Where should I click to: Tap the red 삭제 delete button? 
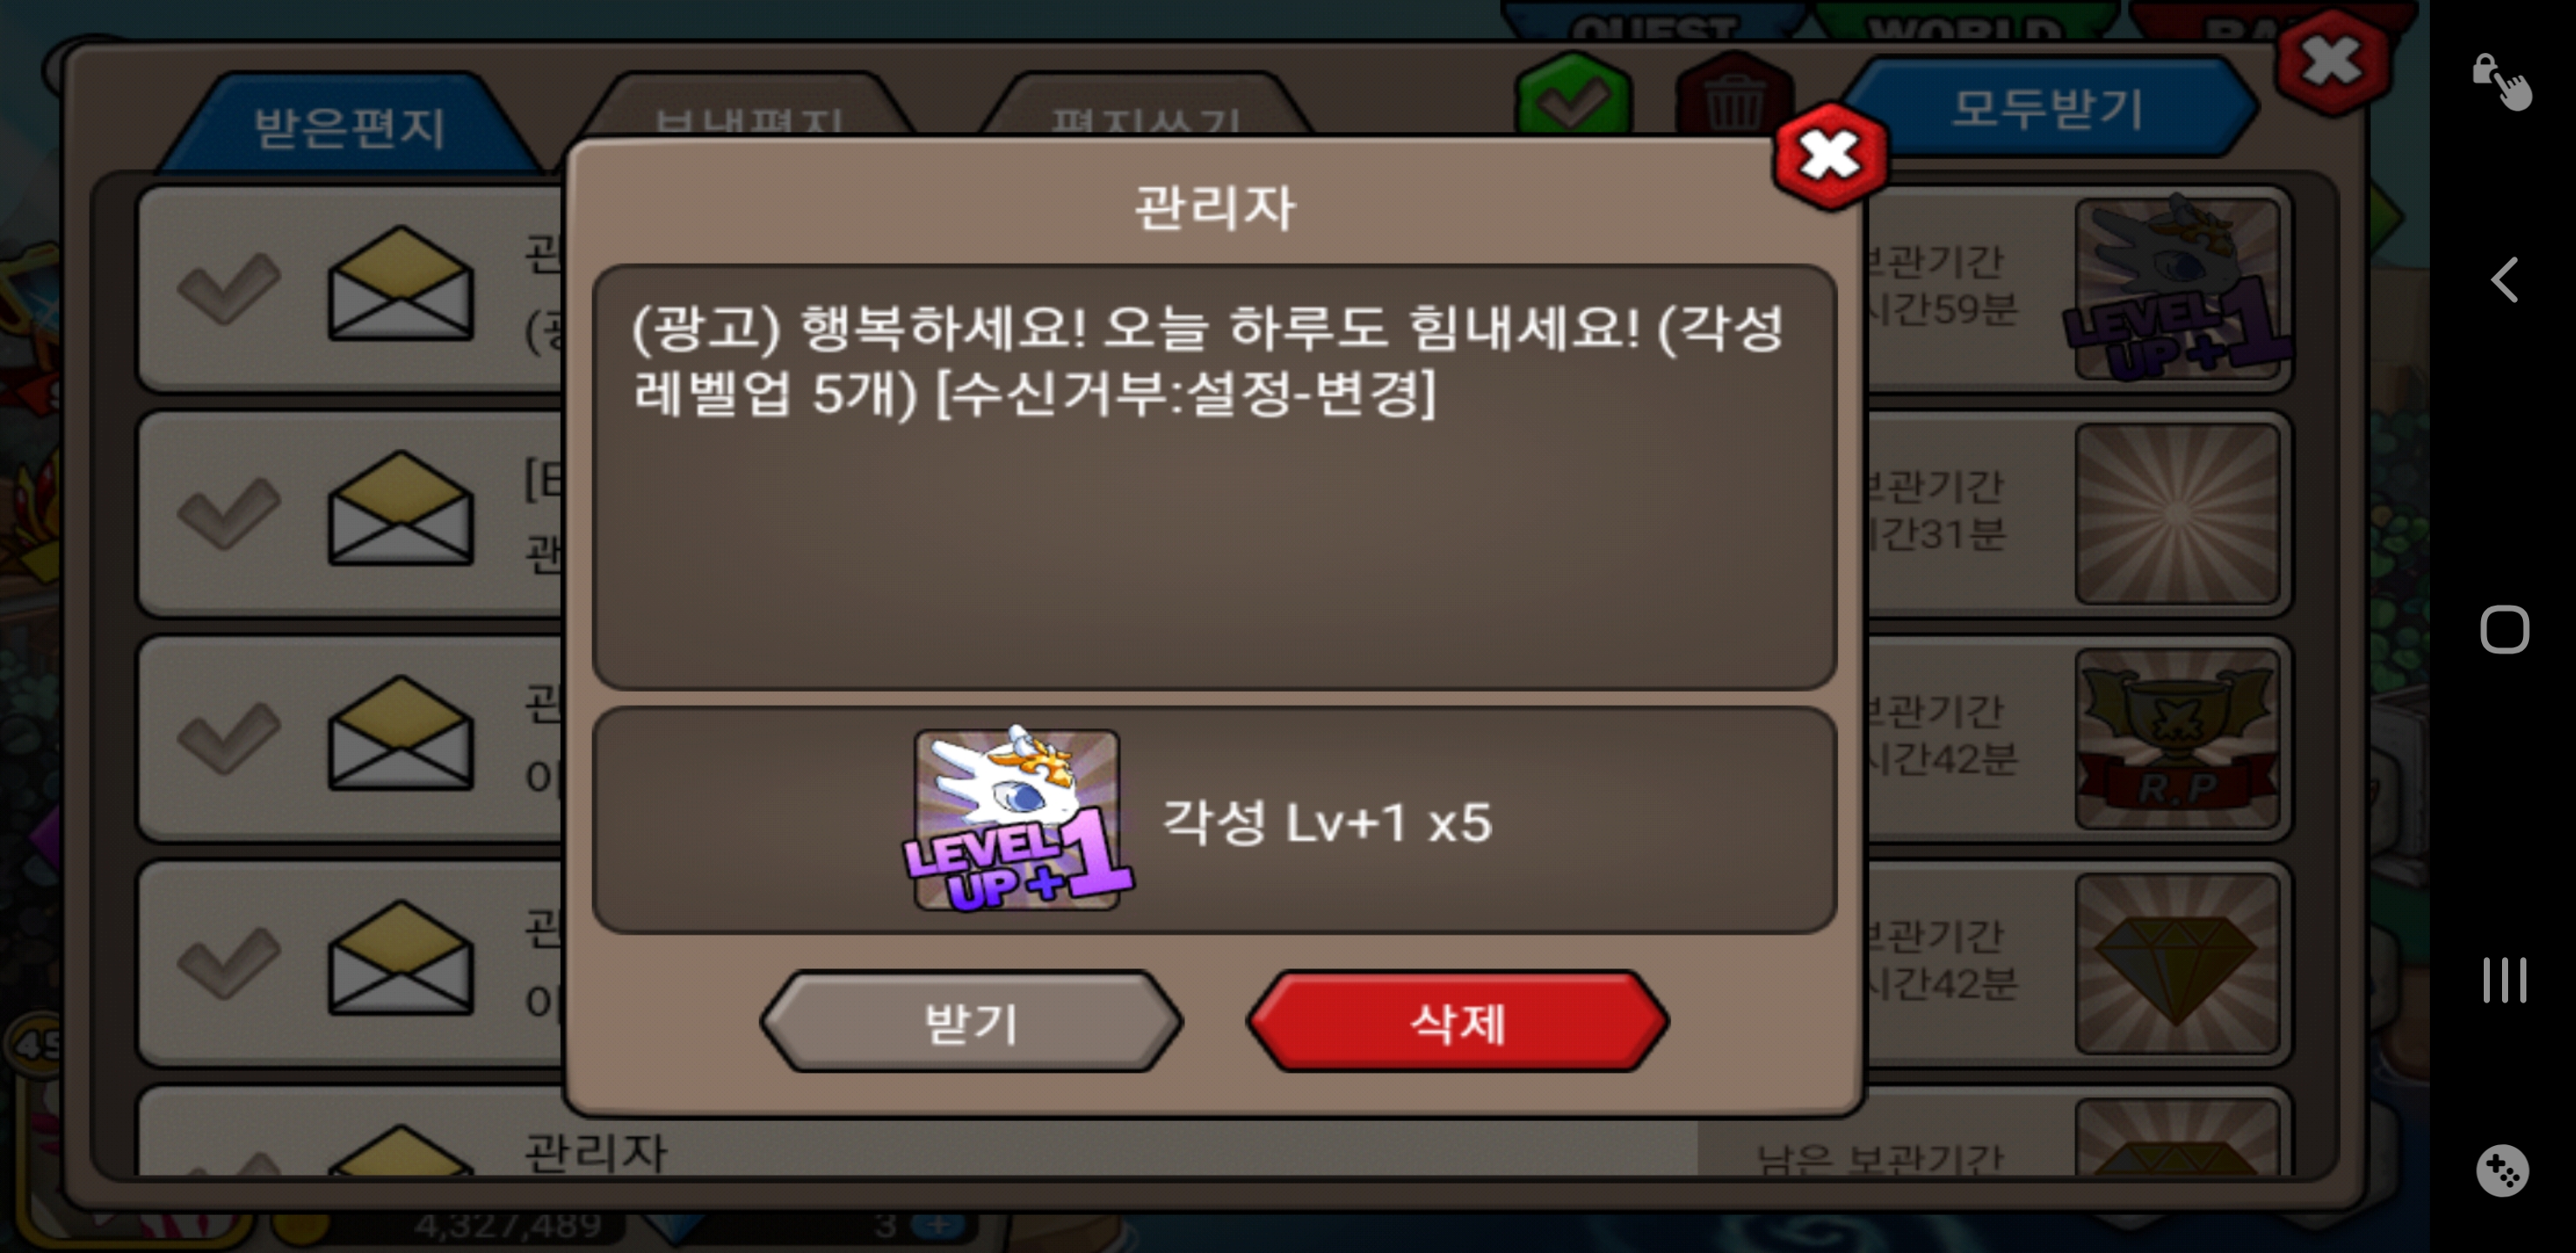1457,1022
